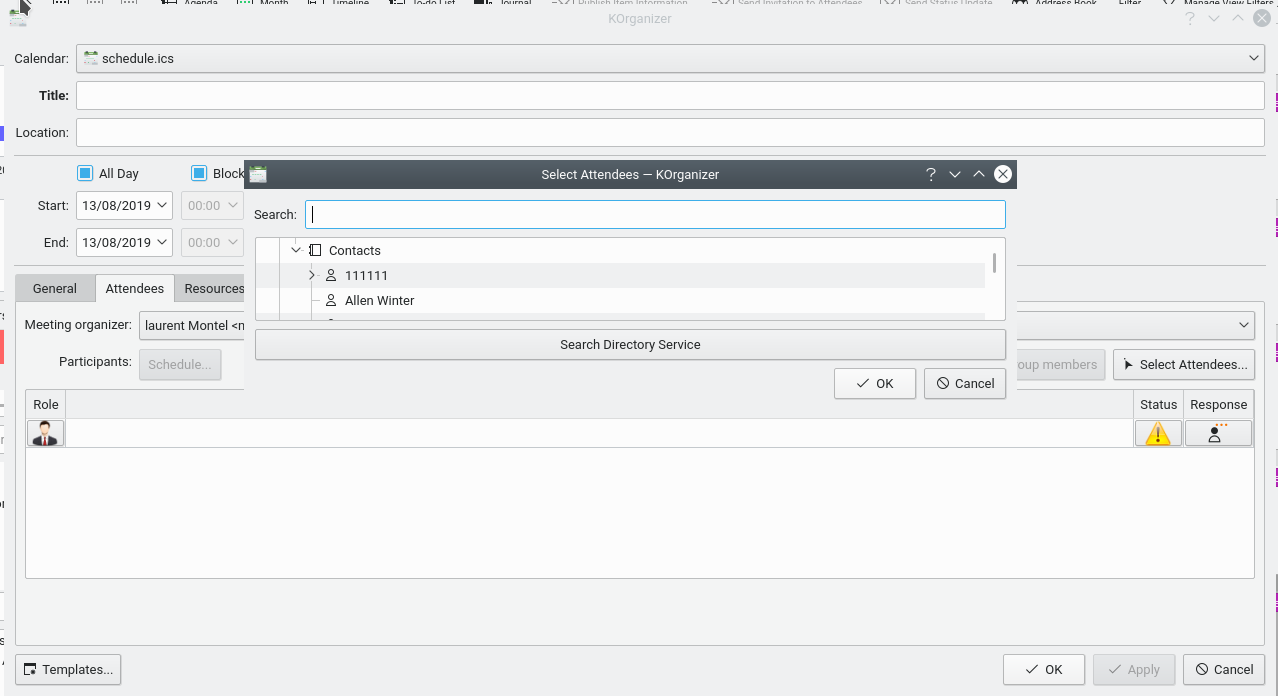Viewport: 1278px width, 696px height.
Task: Click the Search field in Select Attendees
Action: tap(655, 215)
